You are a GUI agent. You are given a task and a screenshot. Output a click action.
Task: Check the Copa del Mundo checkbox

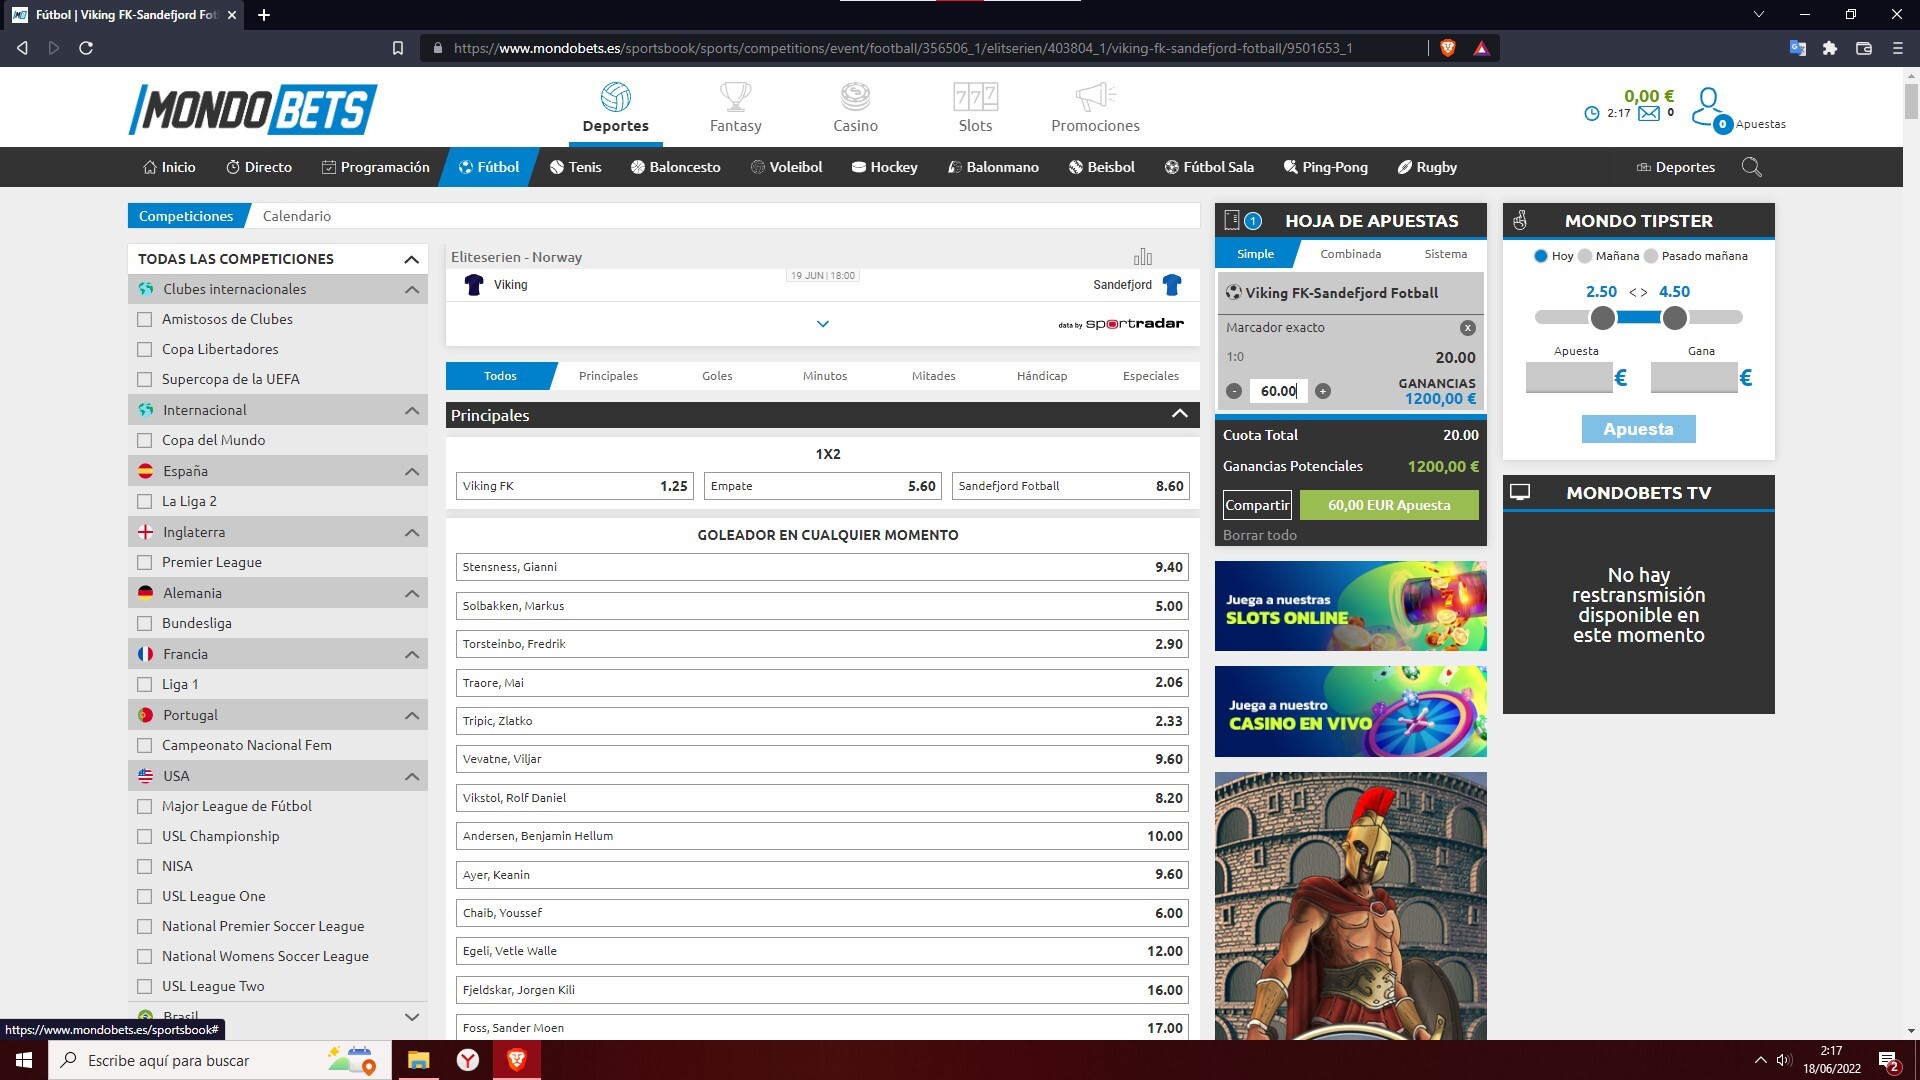(145, 440)
